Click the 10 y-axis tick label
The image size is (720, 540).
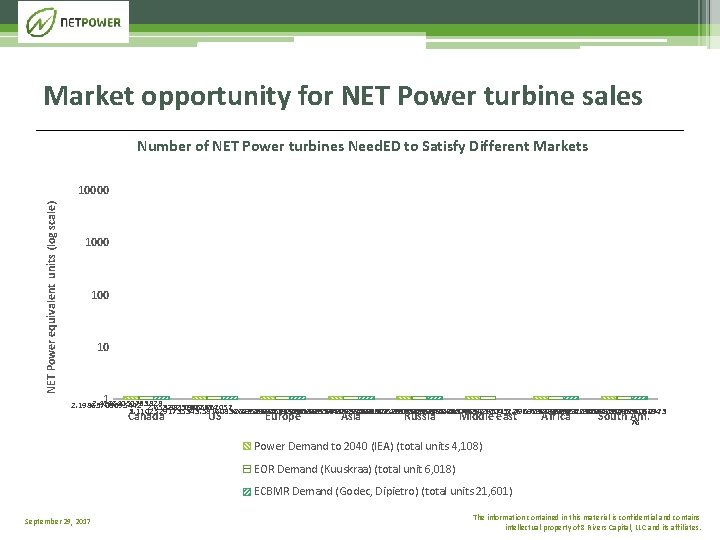point(103,347)
